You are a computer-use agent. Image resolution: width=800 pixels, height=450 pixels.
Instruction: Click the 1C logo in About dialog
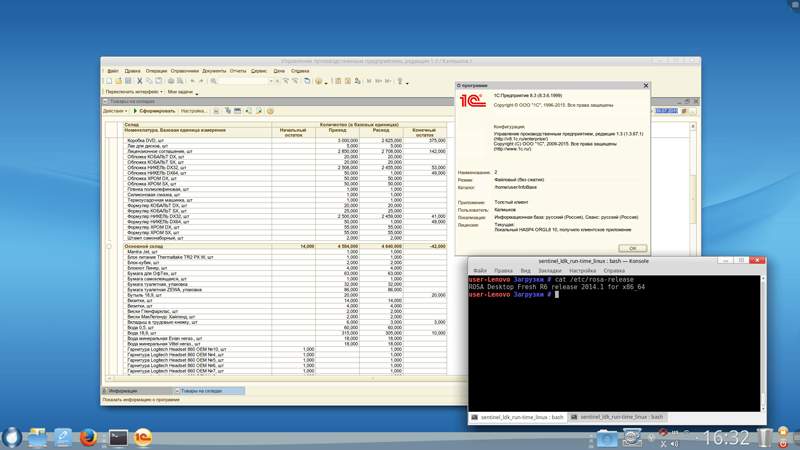473,100
